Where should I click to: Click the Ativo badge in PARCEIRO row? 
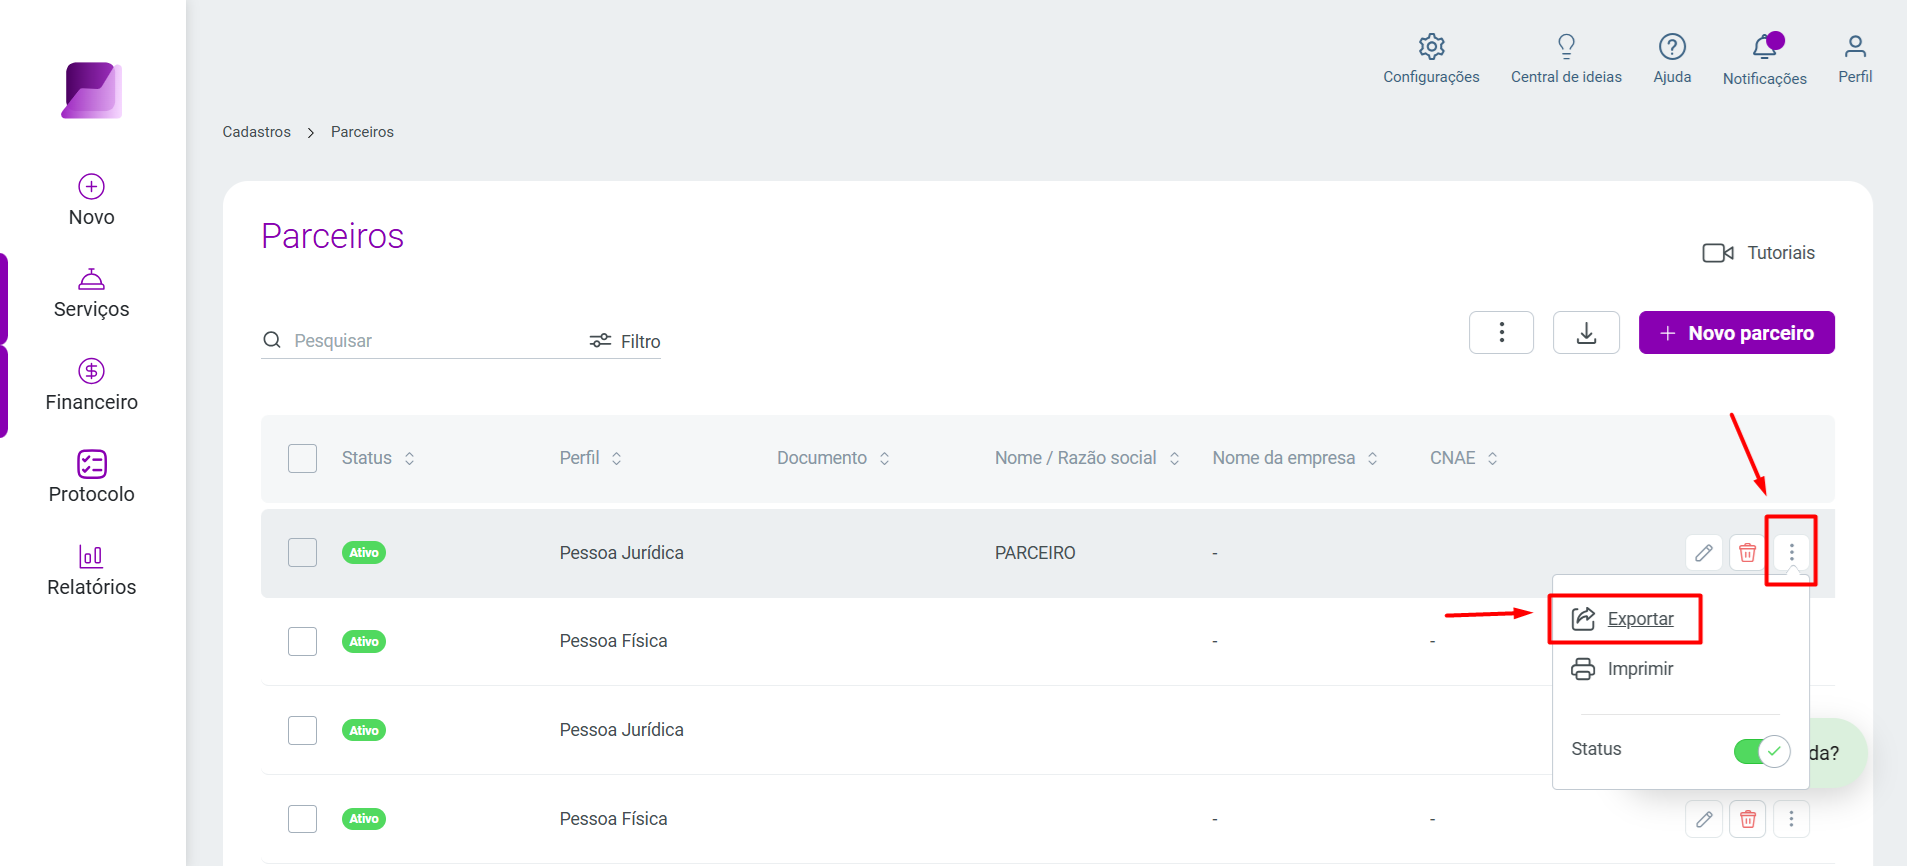364,553
